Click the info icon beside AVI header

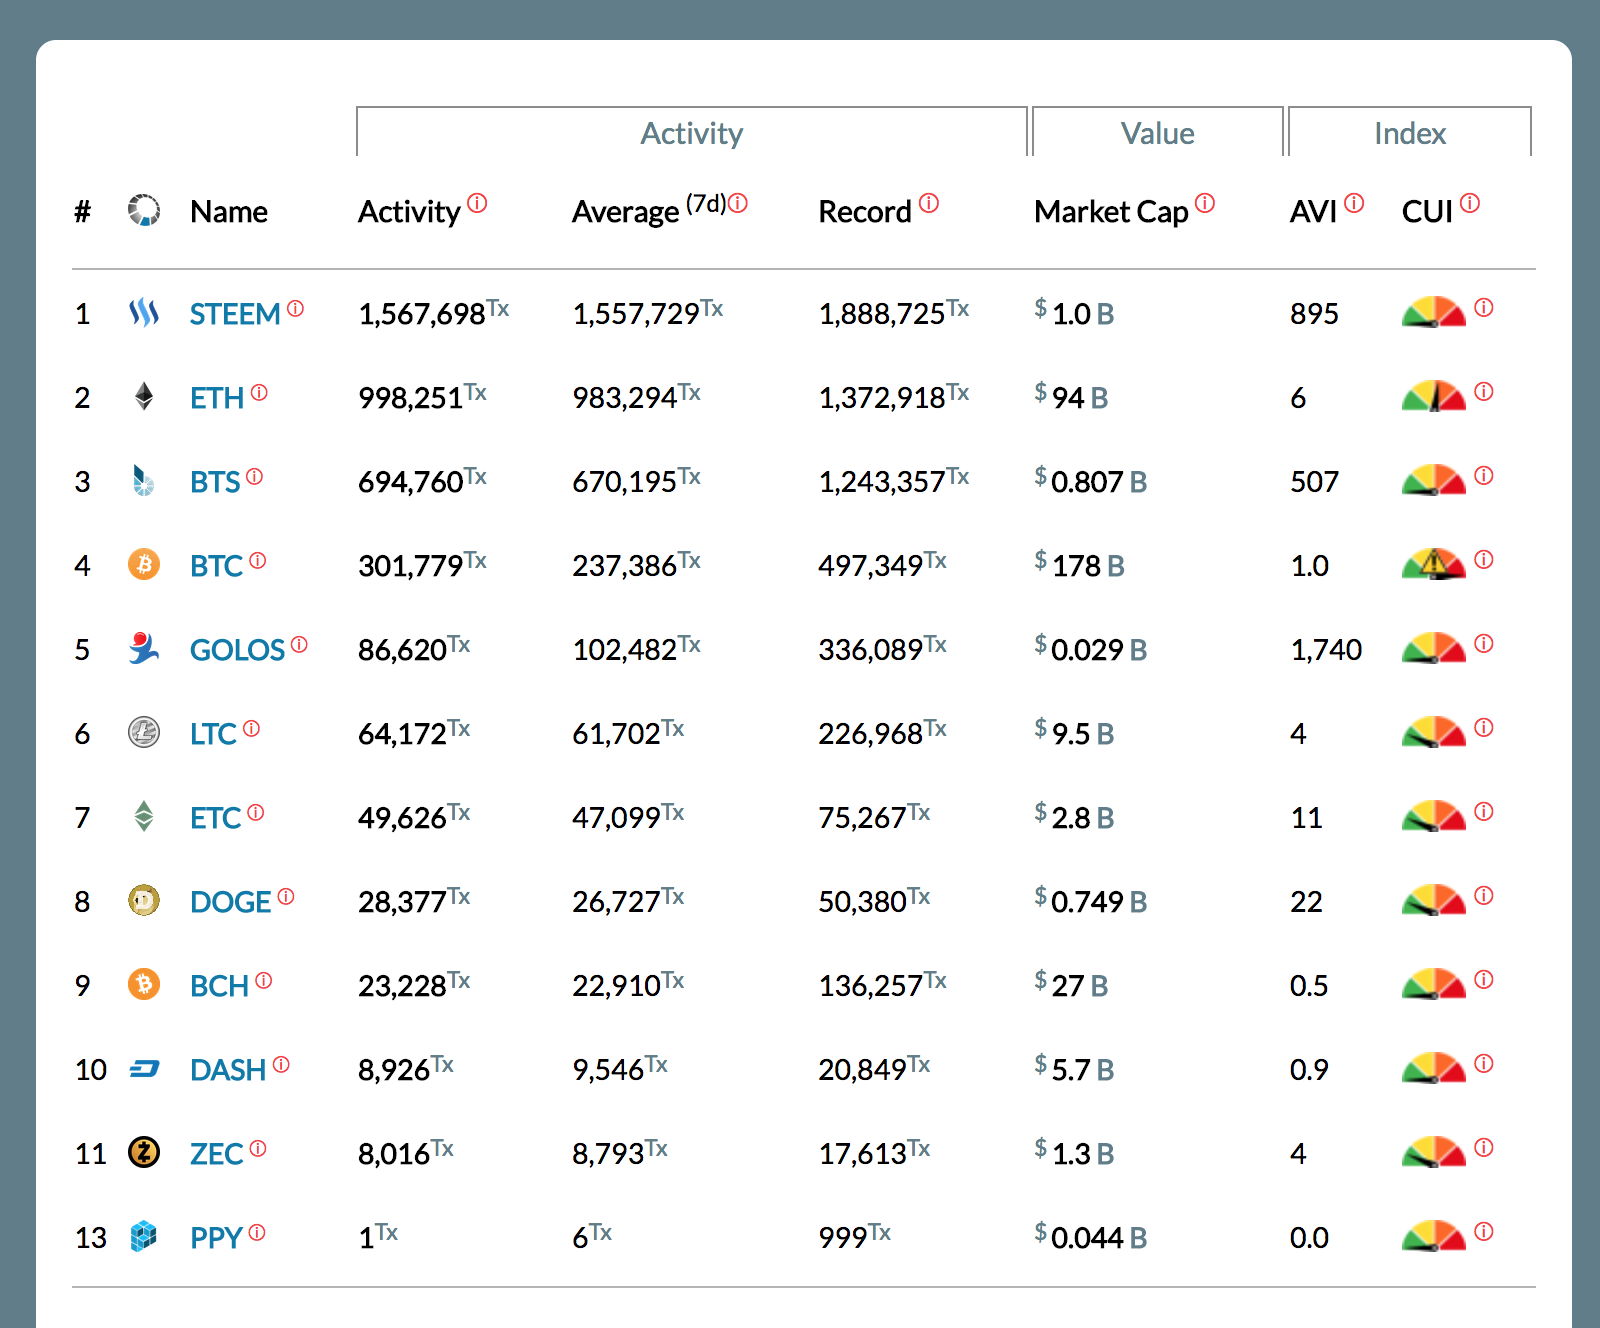pyautogui.click(x=1354, y=203)
